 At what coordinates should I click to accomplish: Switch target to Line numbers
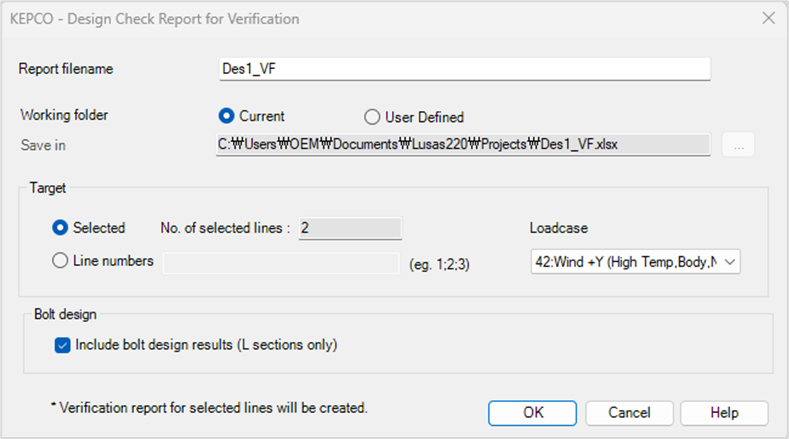click(x=60, y=261)
